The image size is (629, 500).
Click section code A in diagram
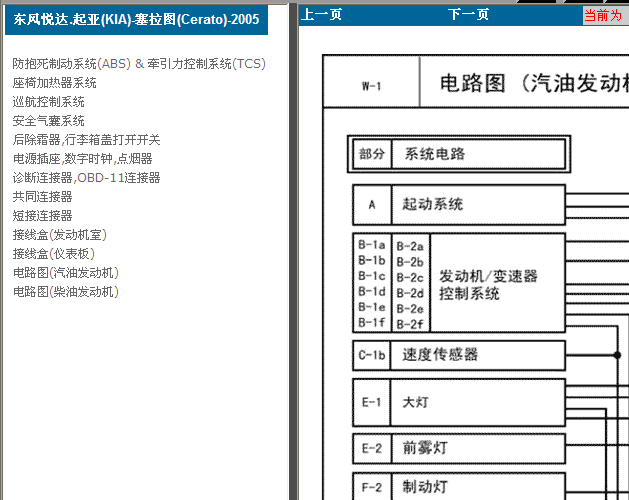[372, 205]
